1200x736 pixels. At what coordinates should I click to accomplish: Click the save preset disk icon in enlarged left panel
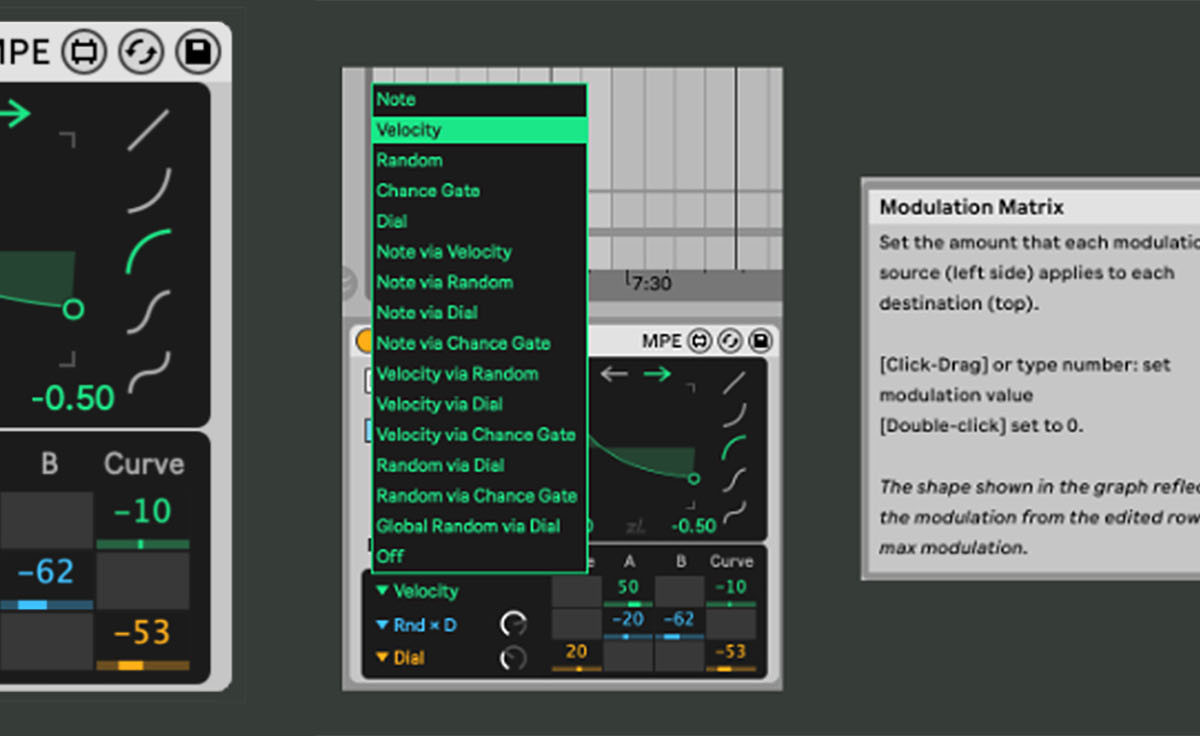(199, 52)
